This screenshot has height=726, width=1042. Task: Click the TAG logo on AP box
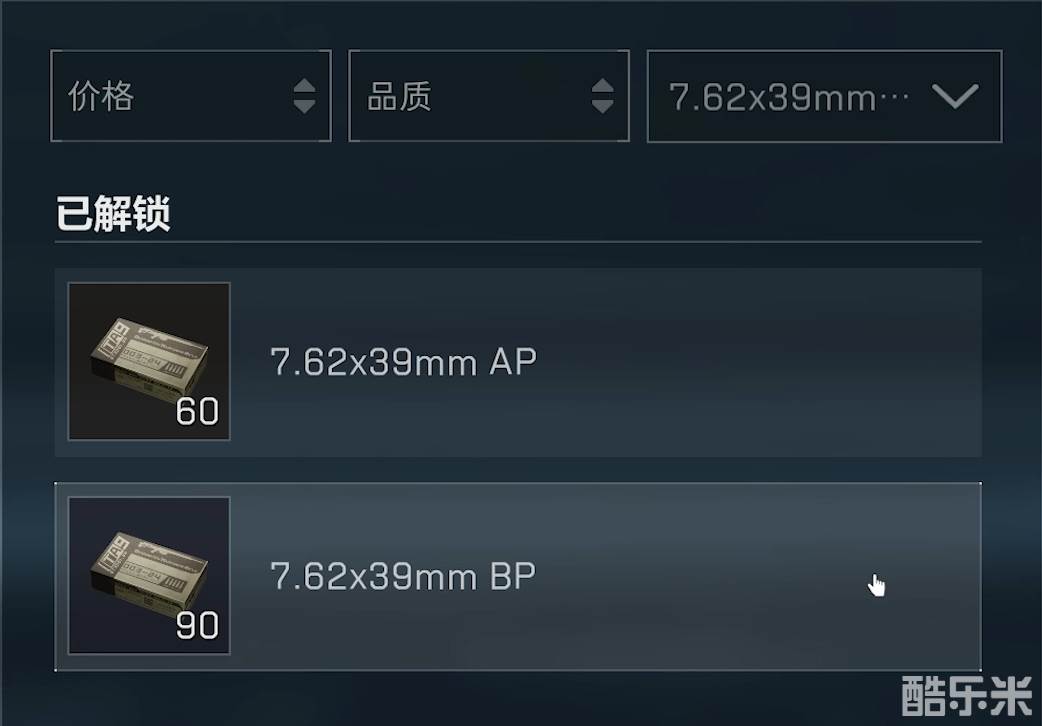pyautogui.click(x=114, y=342)
